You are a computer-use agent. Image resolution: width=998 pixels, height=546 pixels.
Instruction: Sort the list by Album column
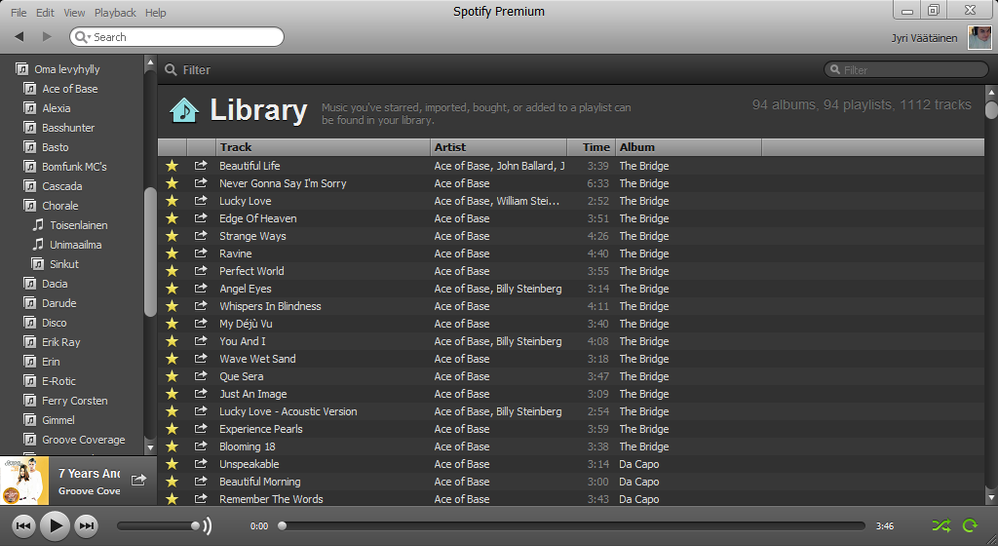pyautogui.click(x=689, y=147)
